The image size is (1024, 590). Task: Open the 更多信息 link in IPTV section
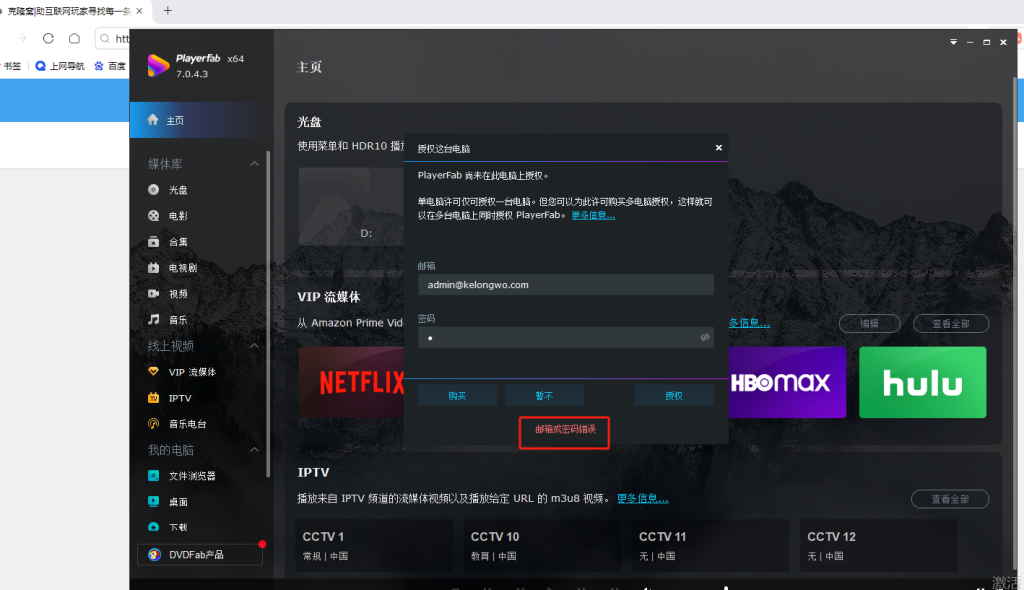coord(643,498)
